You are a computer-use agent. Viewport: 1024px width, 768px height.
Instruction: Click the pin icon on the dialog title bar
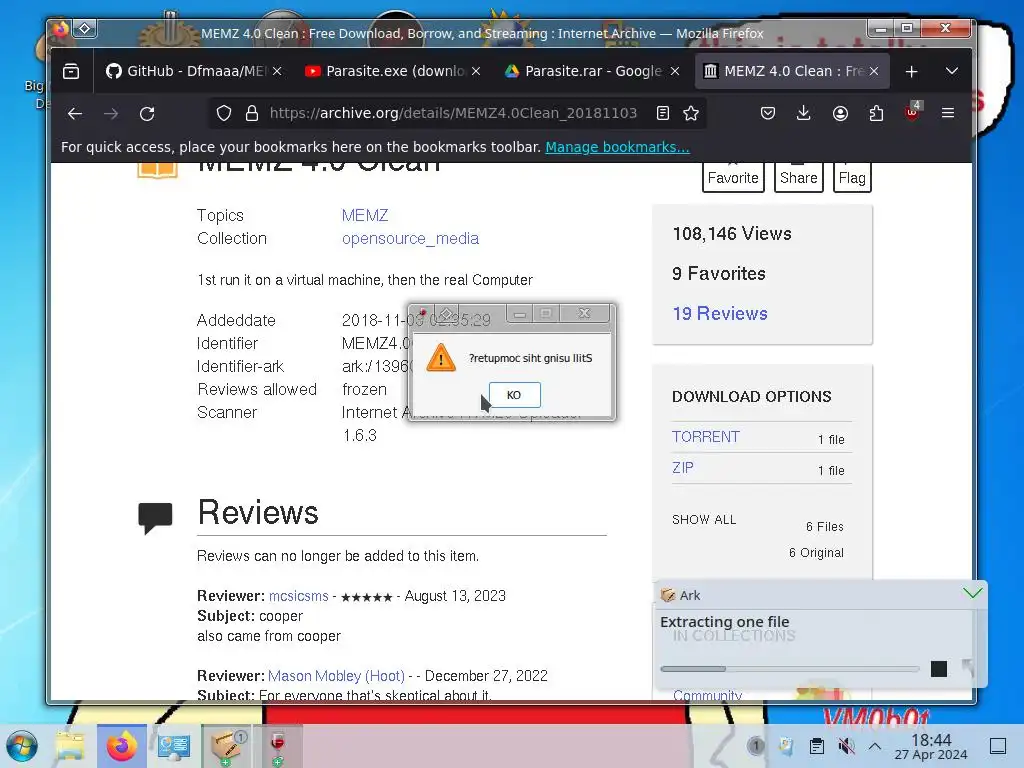click(422, 314)
